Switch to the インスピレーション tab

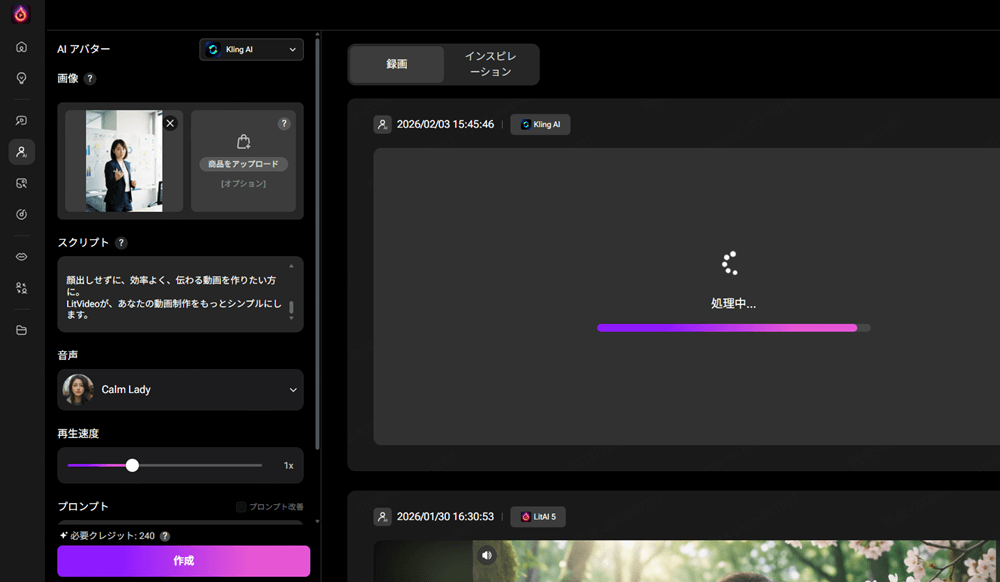click(x=491, y=64)
